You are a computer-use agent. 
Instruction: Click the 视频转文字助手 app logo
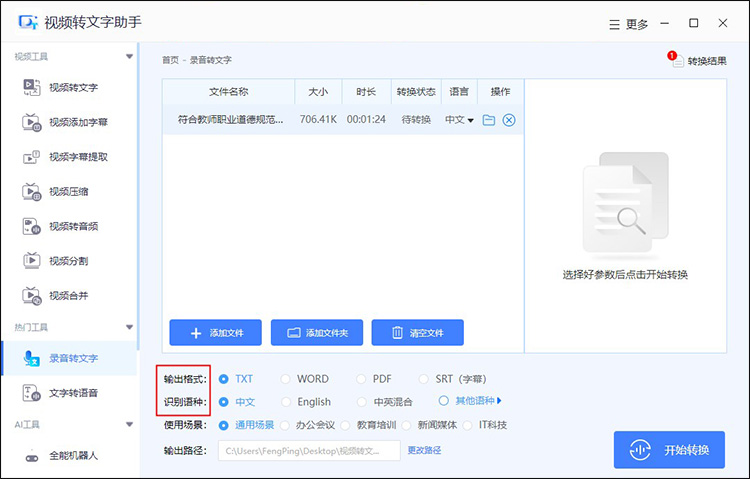click(x=28, y=22)
